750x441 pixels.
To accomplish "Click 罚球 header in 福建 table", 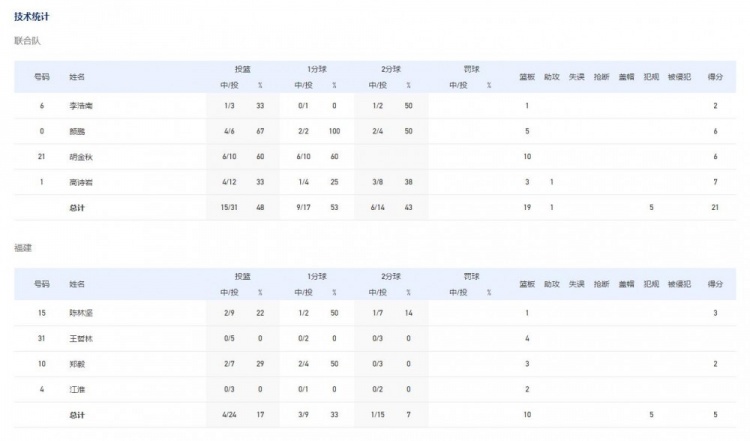I will pos(471,276).
